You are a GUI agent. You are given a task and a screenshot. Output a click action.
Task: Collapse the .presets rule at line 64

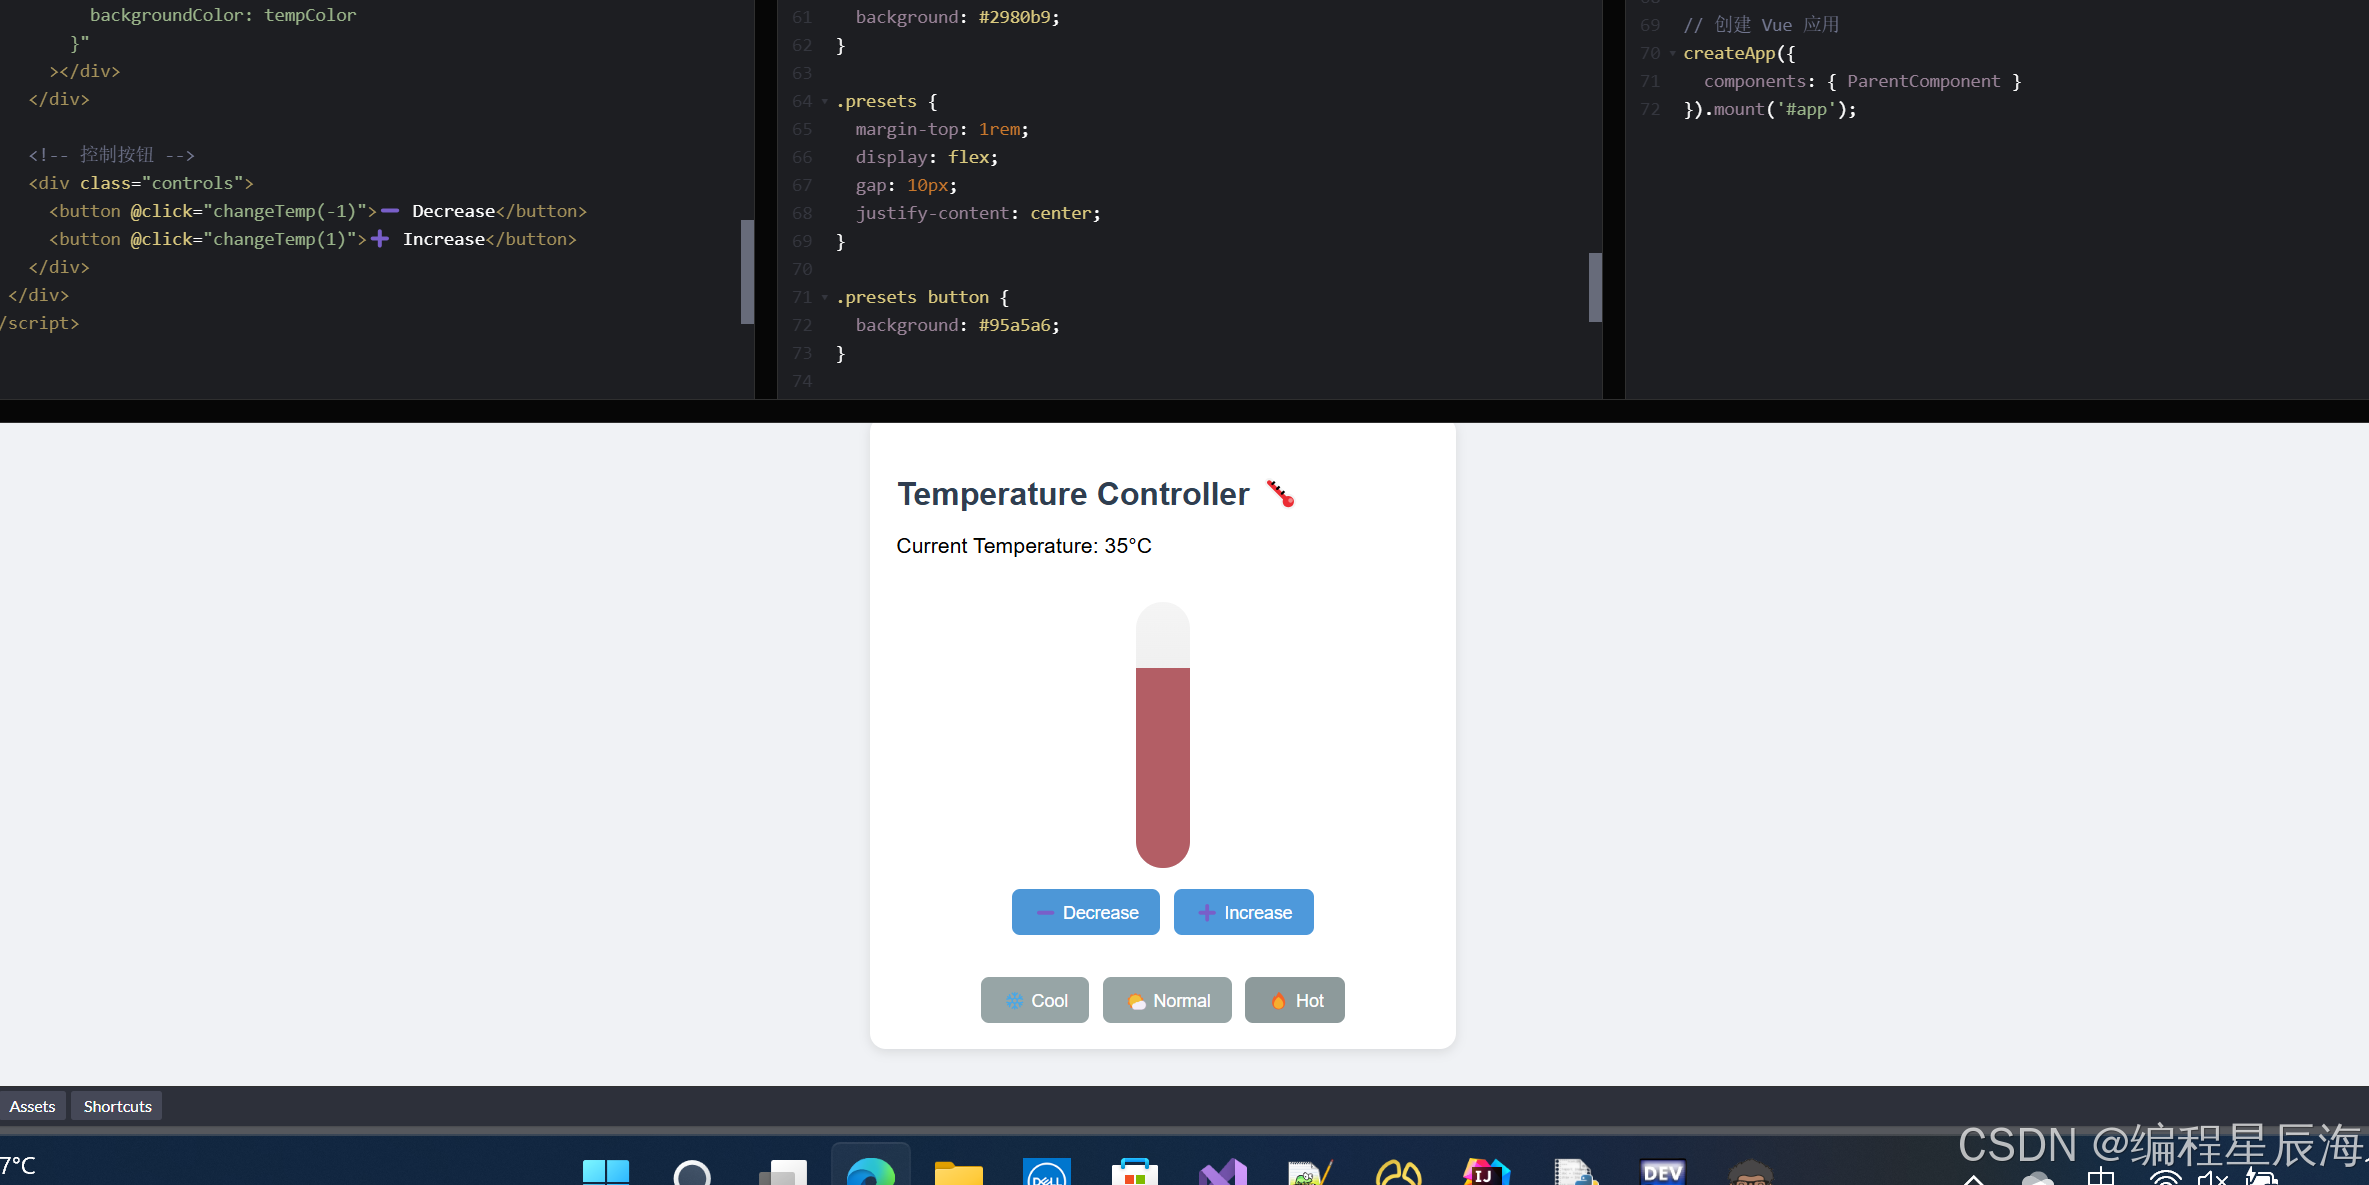tap(825, 101)
